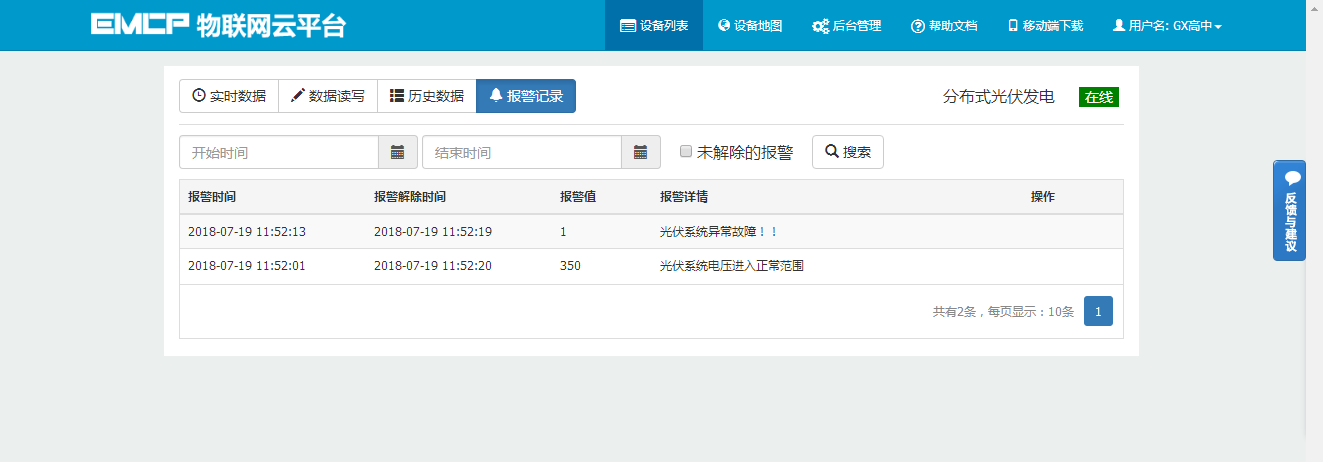Open calendar picker for 结束时间

coord(641,152)
